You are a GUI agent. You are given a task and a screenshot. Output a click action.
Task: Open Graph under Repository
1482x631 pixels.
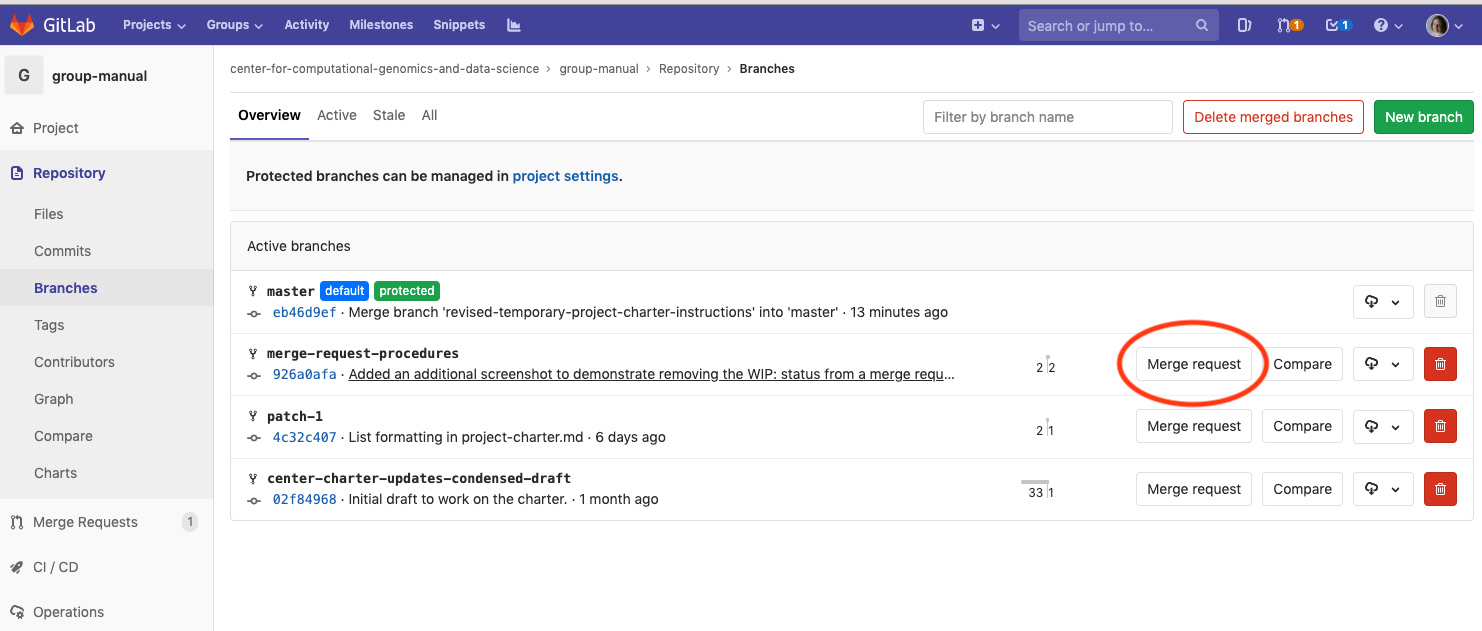(54, 399)
